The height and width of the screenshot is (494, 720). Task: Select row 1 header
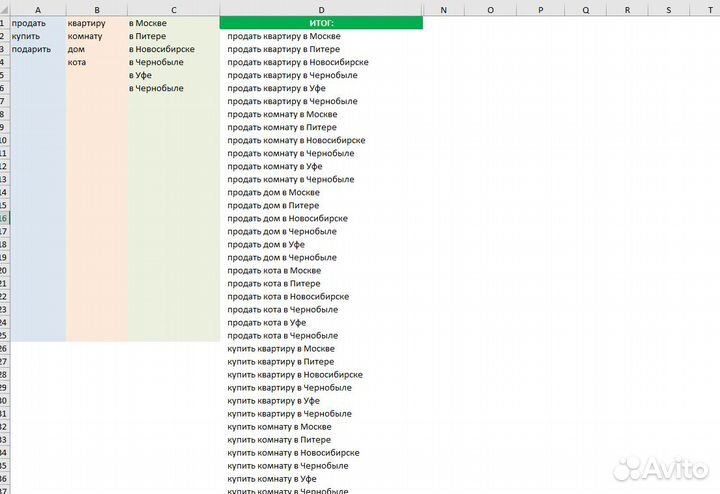coord(5,23)
